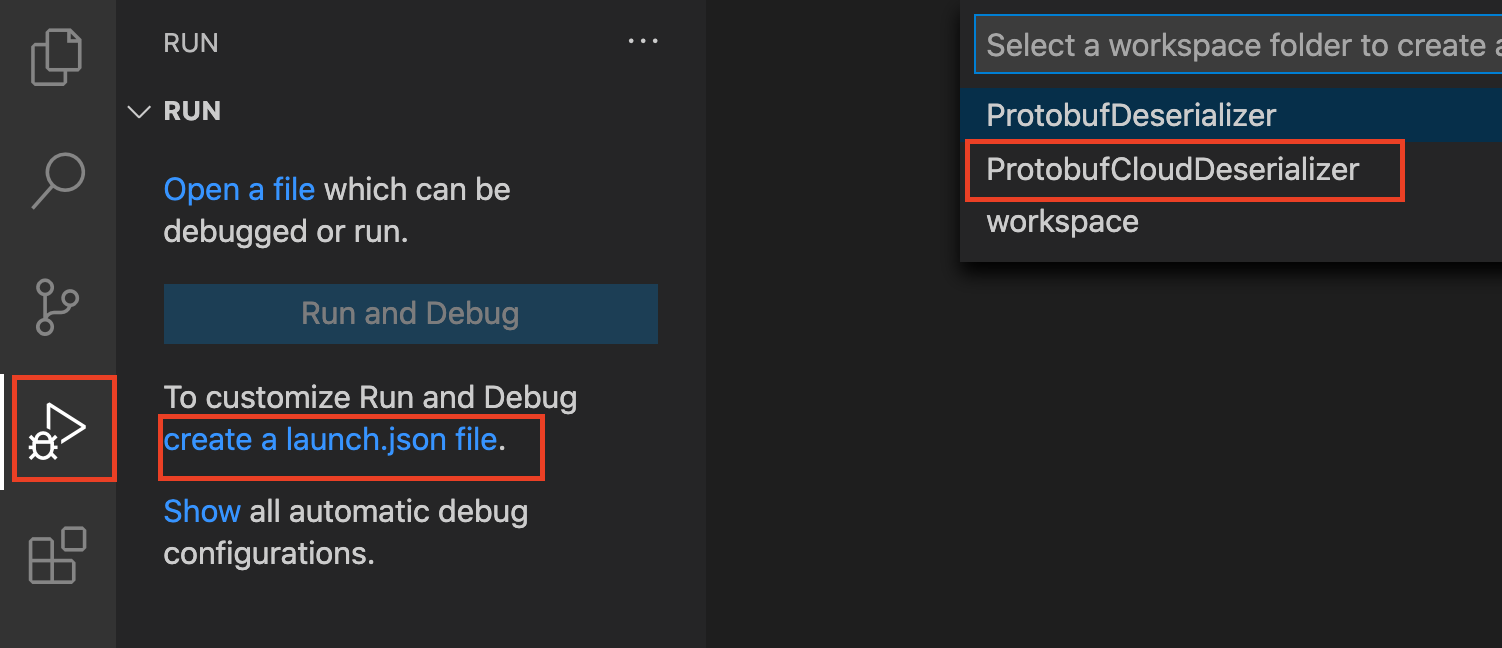Select the Run and Debug bug-play icon

(x=57, y=430)
